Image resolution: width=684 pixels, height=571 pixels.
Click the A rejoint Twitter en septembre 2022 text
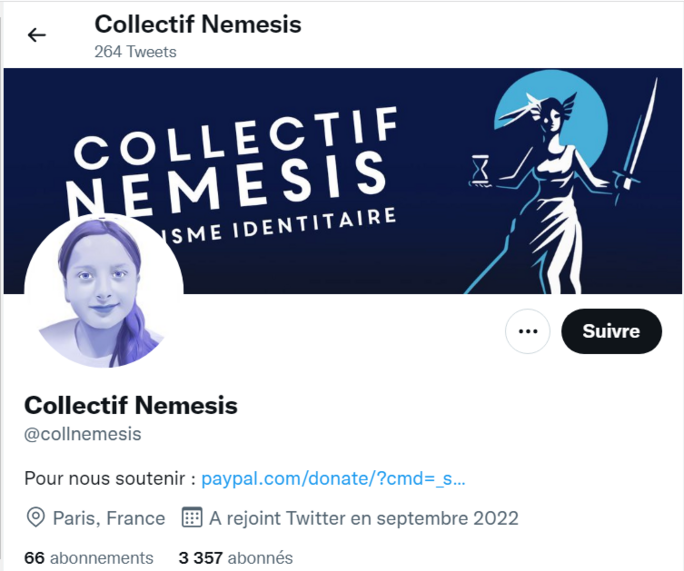(x=364, y=518)
